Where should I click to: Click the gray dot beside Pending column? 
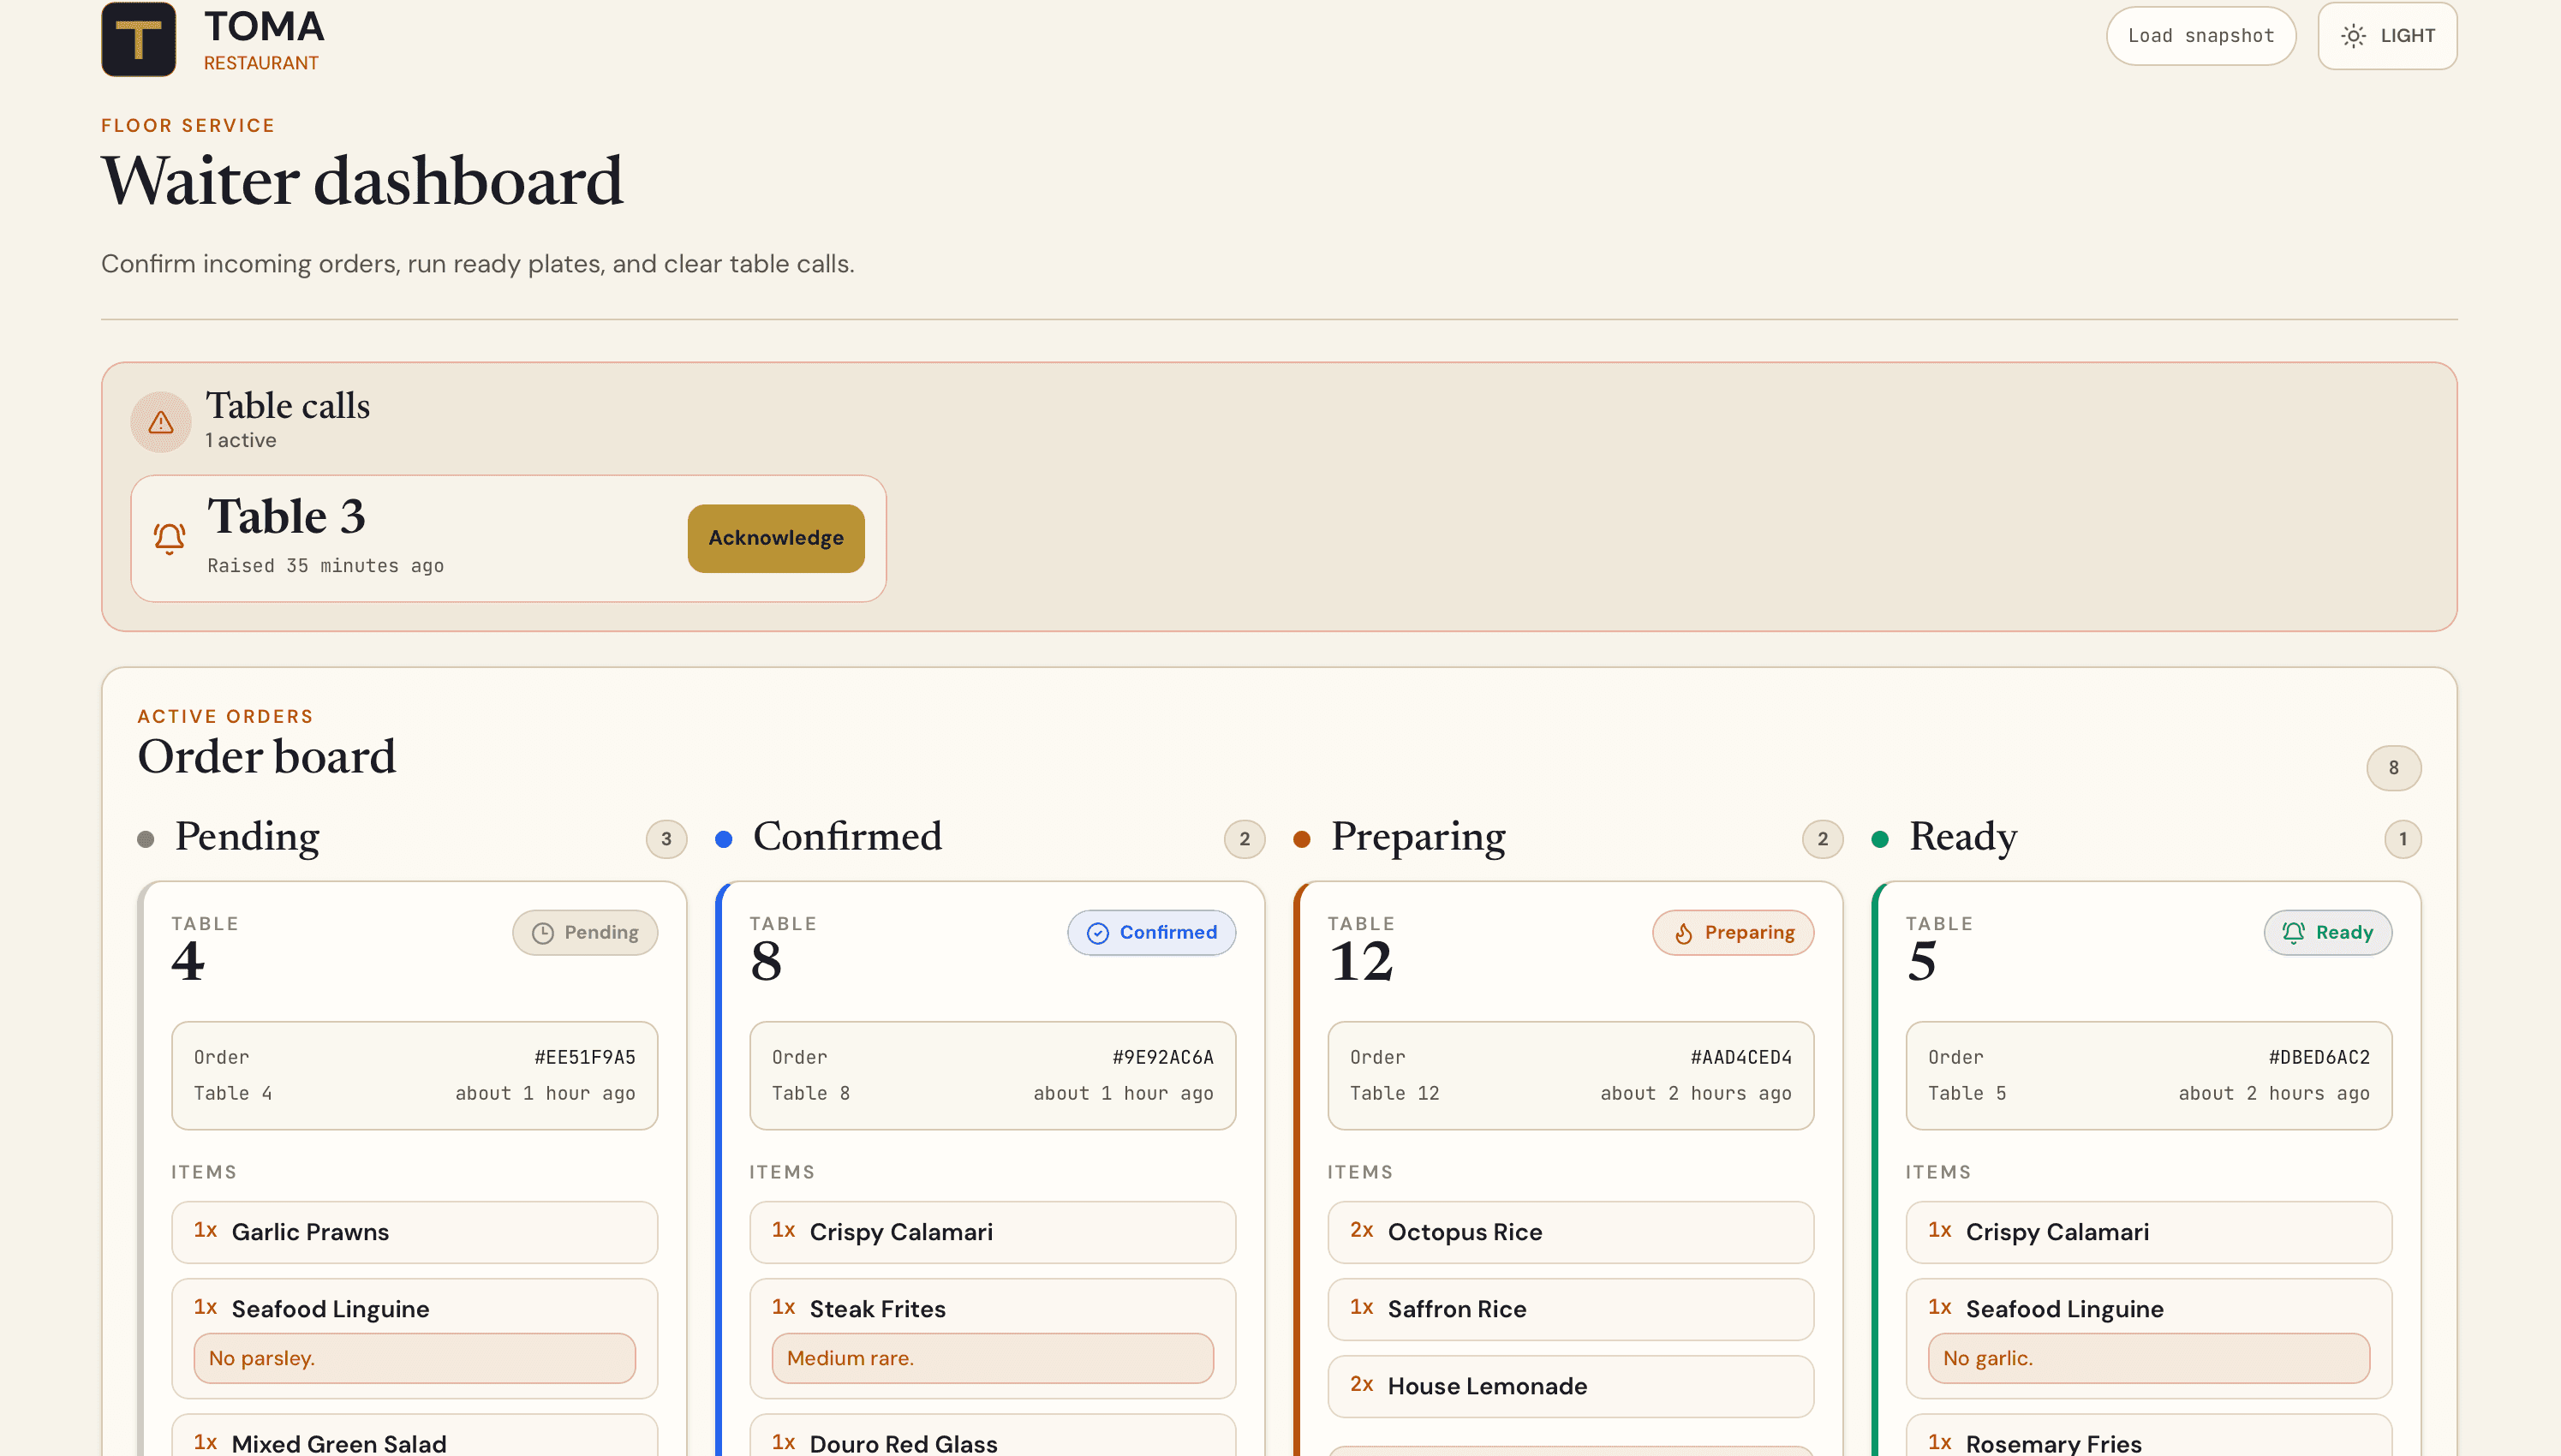click(146, 839)
